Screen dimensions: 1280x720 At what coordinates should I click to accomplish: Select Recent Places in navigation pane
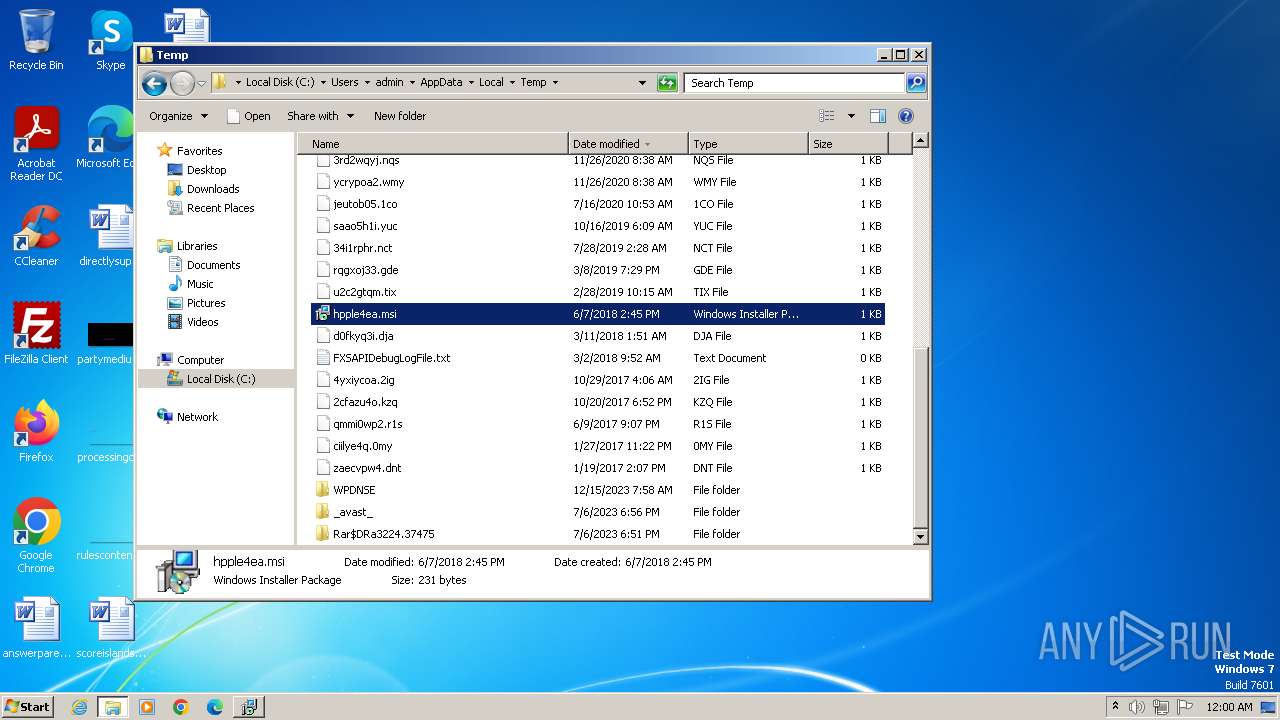coord(220,208)
